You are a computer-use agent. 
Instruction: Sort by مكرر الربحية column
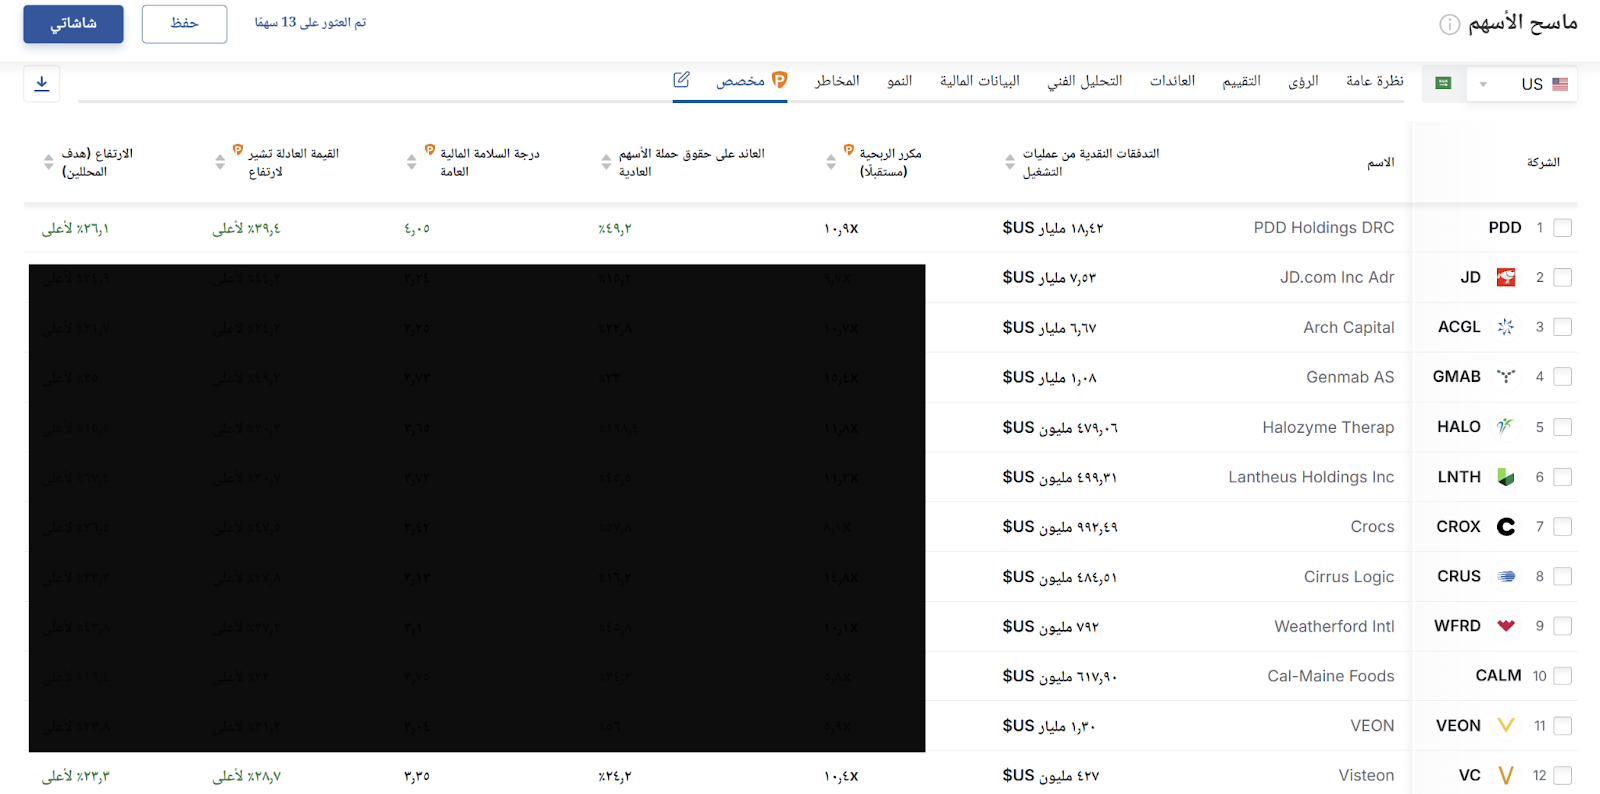tap(831, 162)
